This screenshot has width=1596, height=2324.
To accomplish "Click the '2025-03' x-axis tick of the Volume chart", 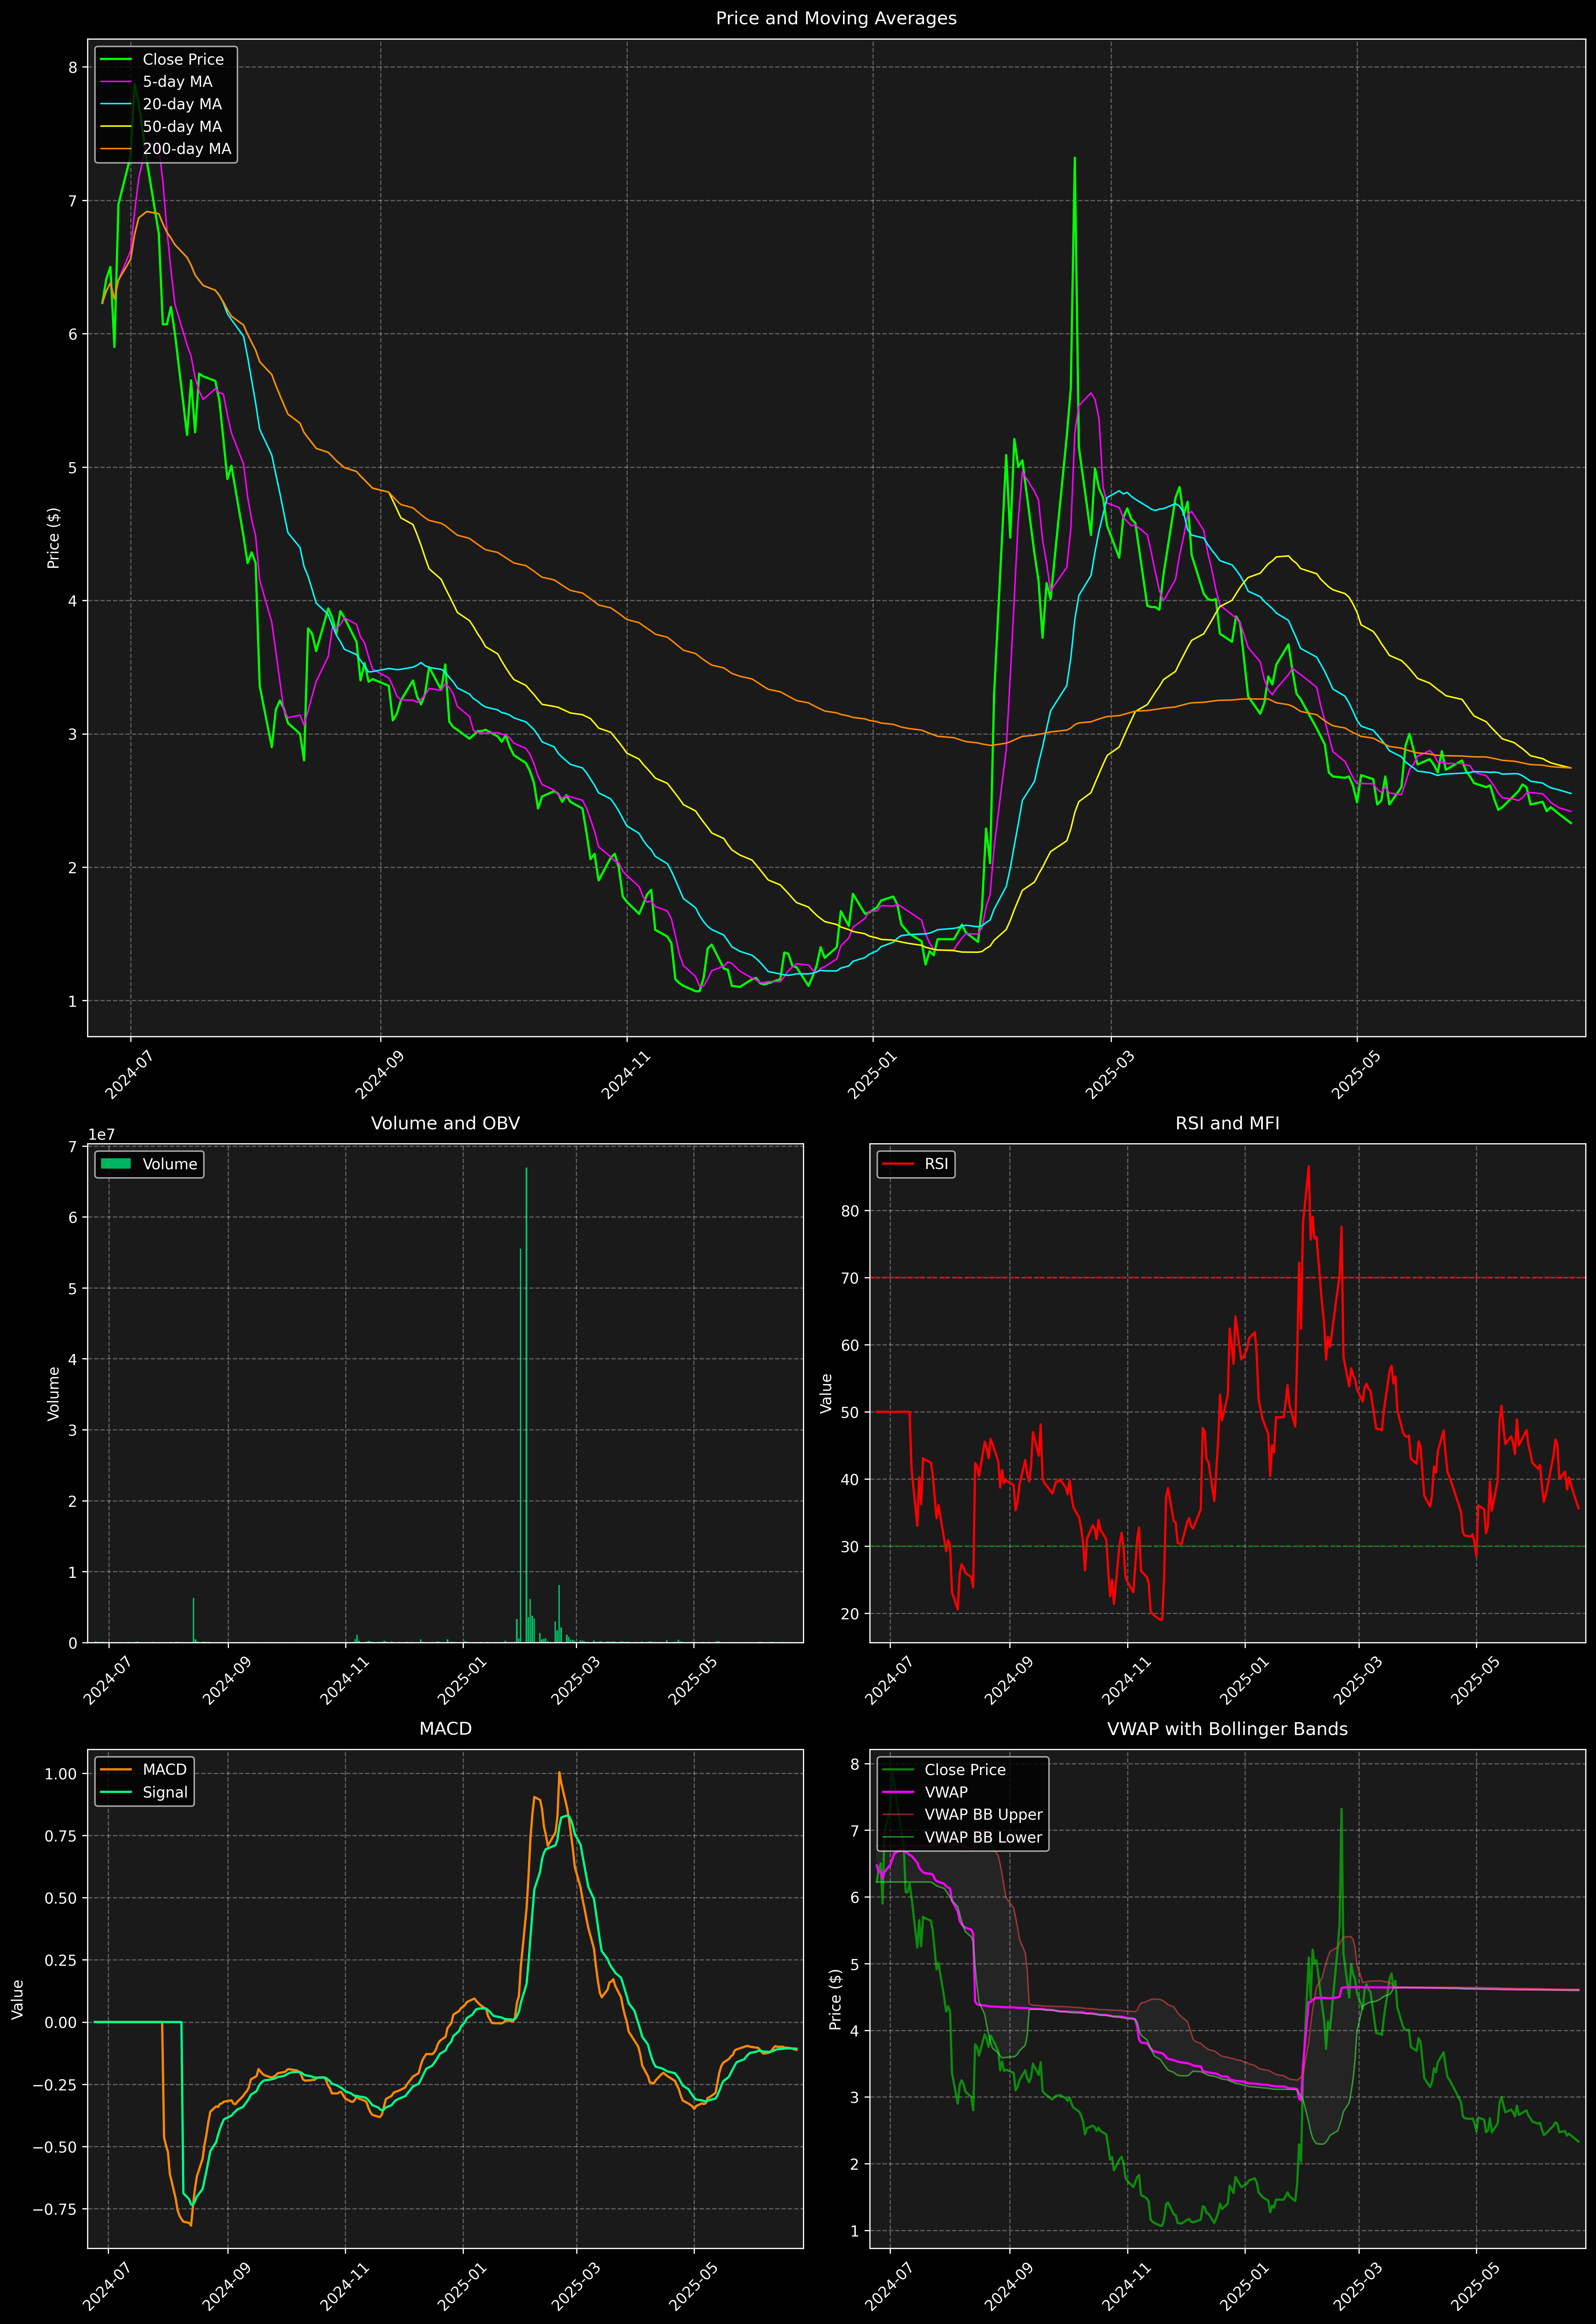I will pyautogui.click(x=575, y=1681).
